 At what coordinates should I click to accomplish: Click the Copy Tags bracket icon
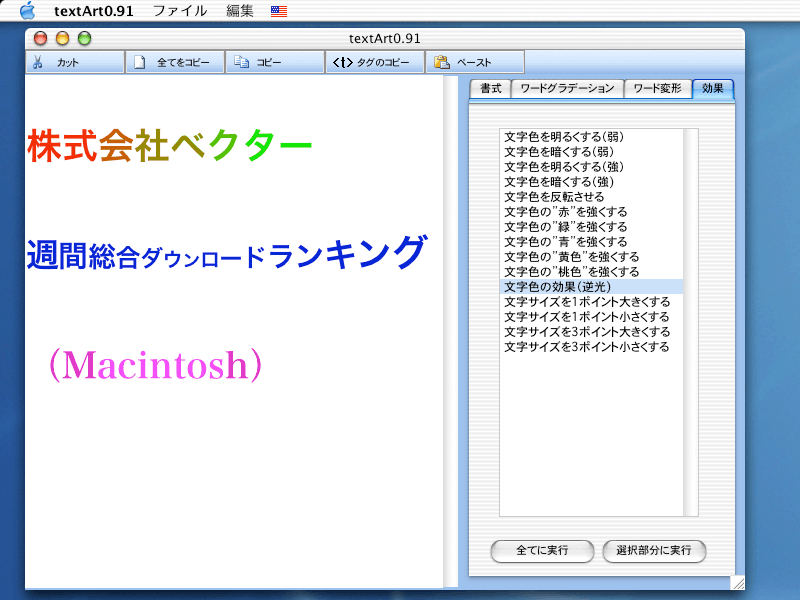click(x=341, y=62)
